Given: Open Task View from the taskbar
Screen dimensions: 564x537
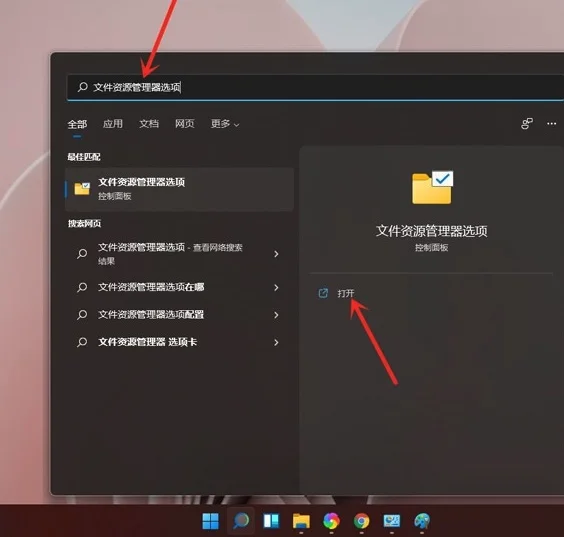Looking at the screenshot, I should click(x=271, y=521).
